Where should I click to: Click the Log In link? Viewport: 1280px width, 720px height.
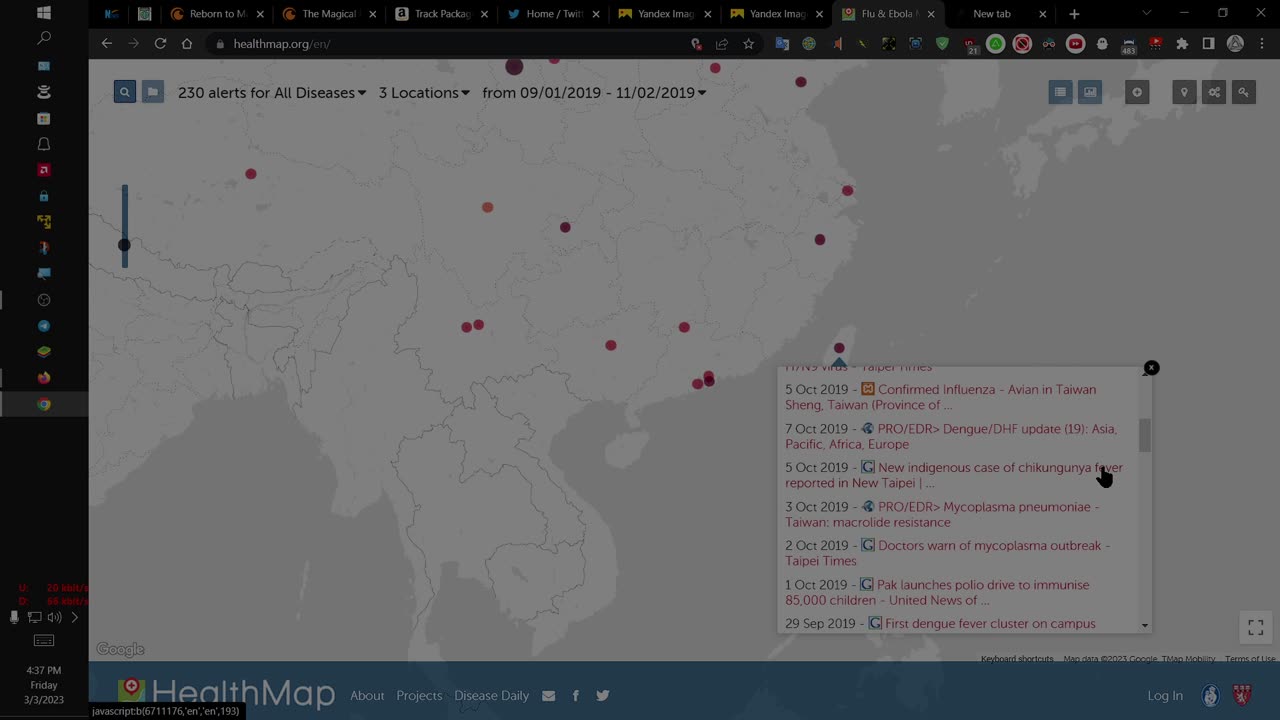[x=1165, y=696]
